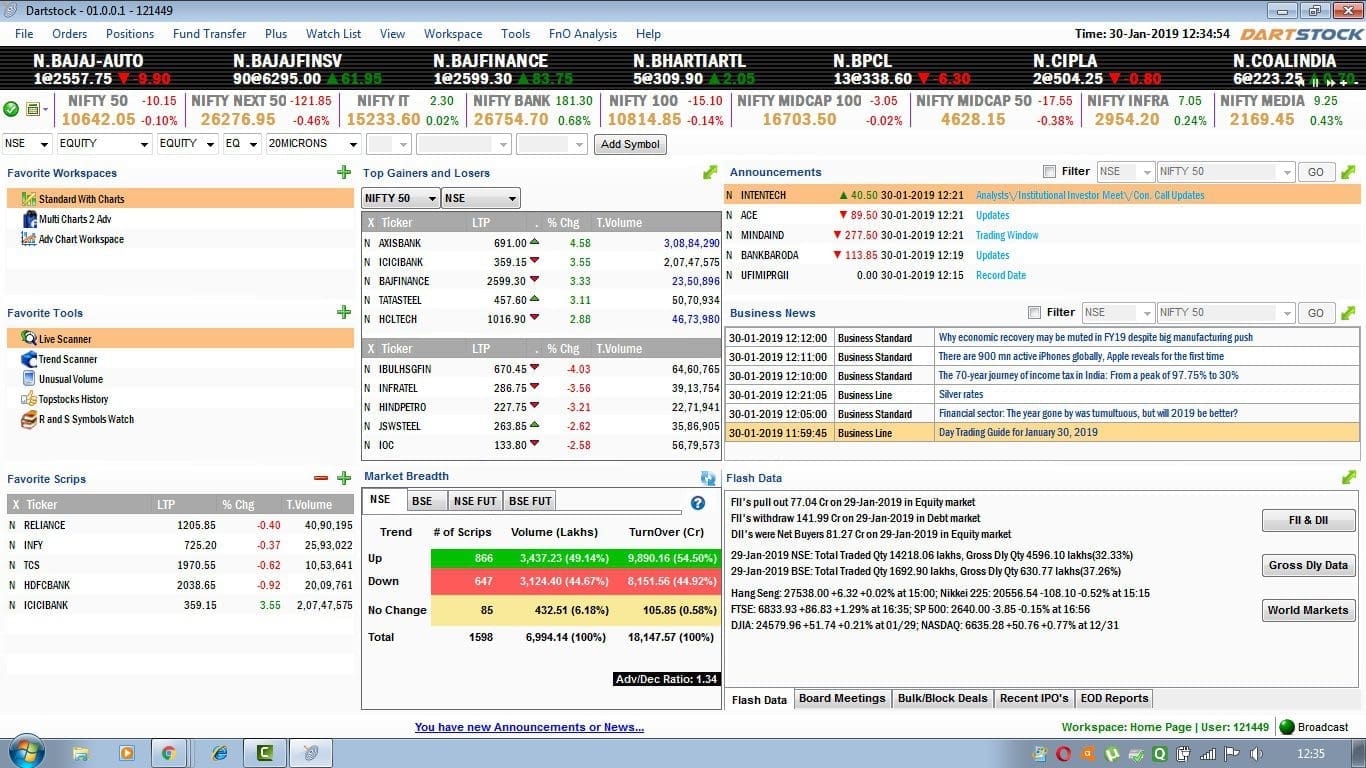1366x768 pixels.
Task: Open the Fund Transfer menu
Action: pos(209,33)
